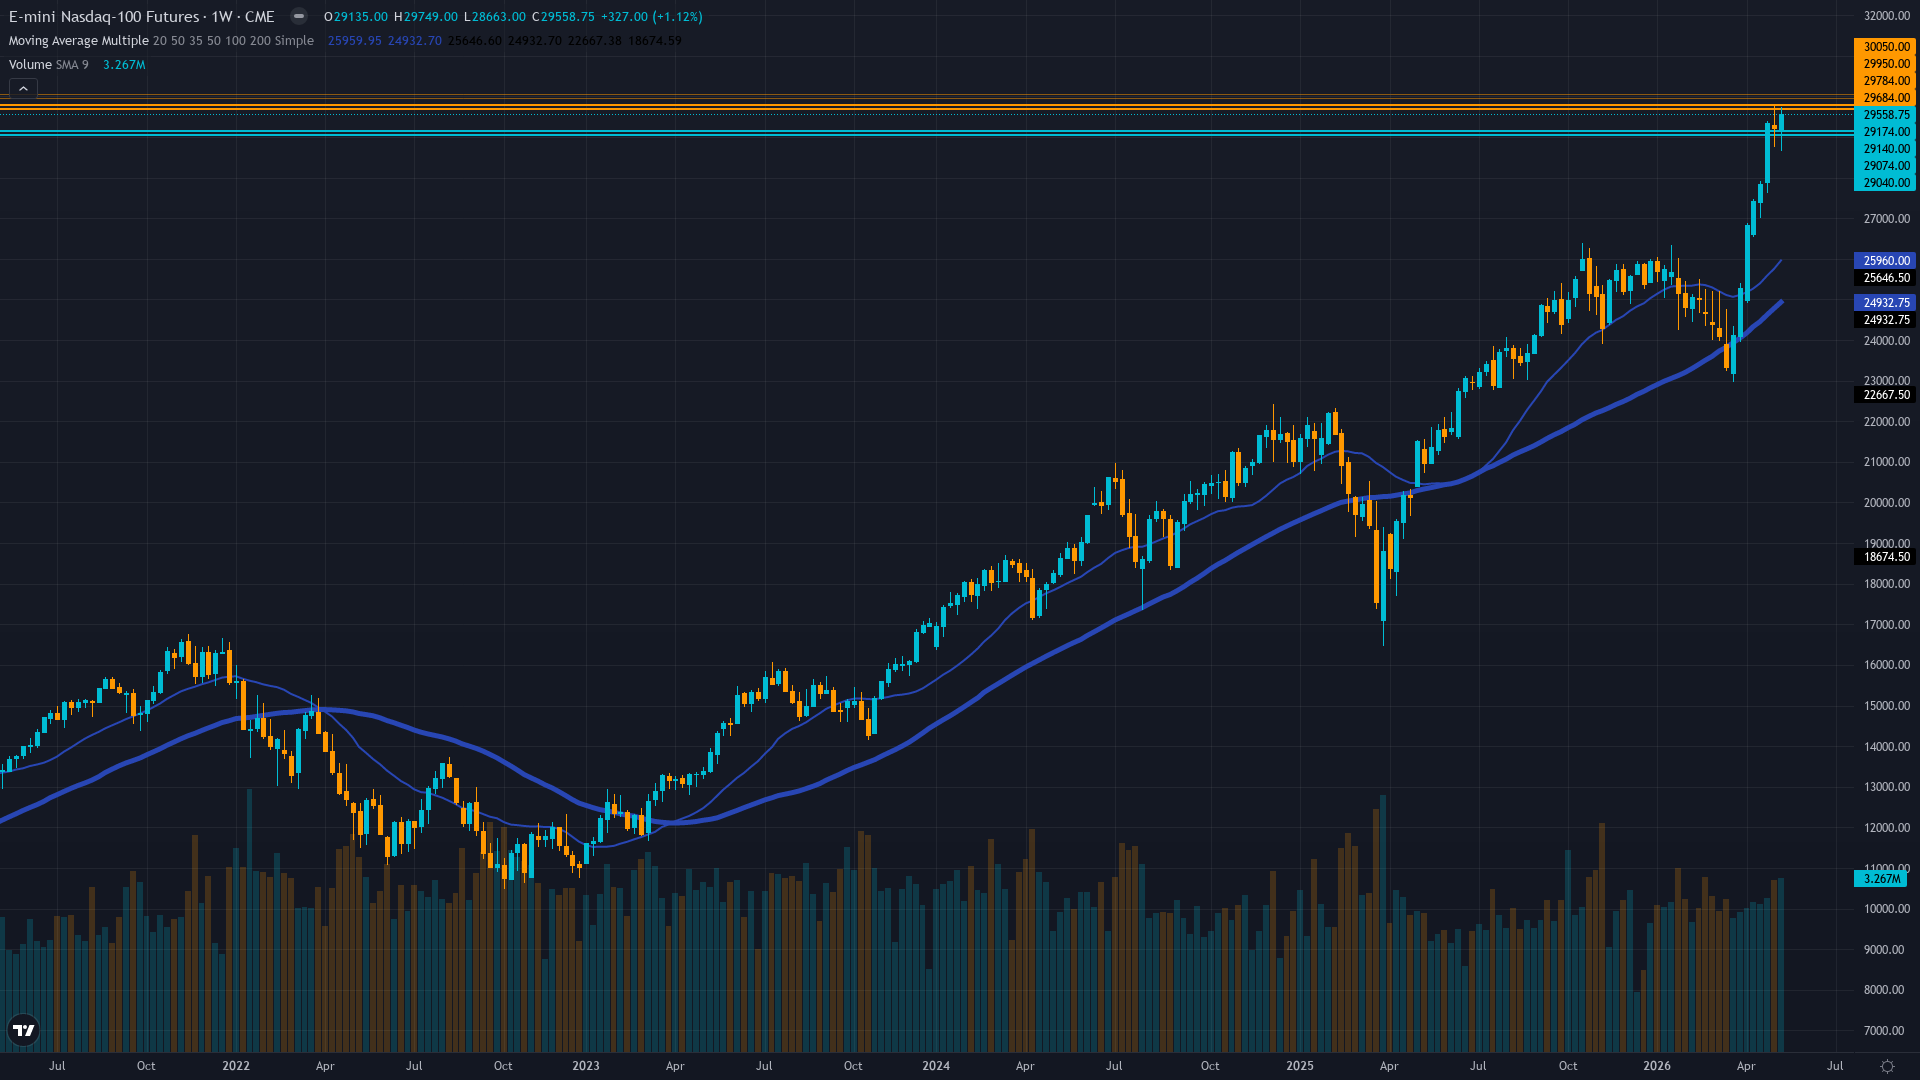1920x1080 pixels.
Task: Click the blue legend value 25959.95
Action: (355, 41)
